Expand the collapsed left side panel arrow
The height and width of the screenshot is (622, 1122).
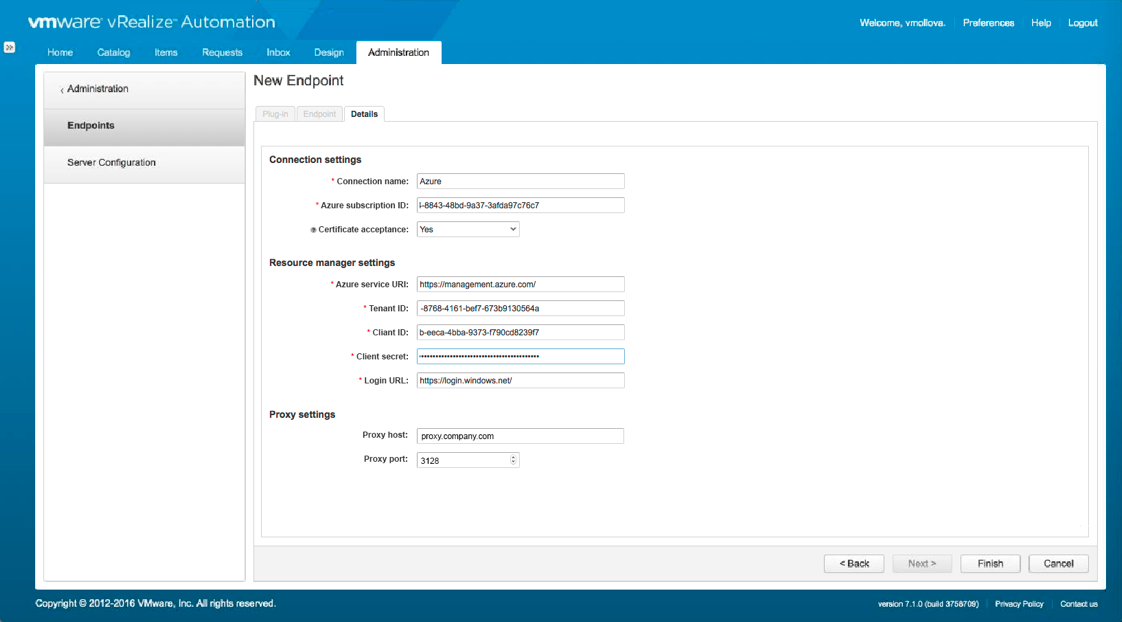pos(9,47)
